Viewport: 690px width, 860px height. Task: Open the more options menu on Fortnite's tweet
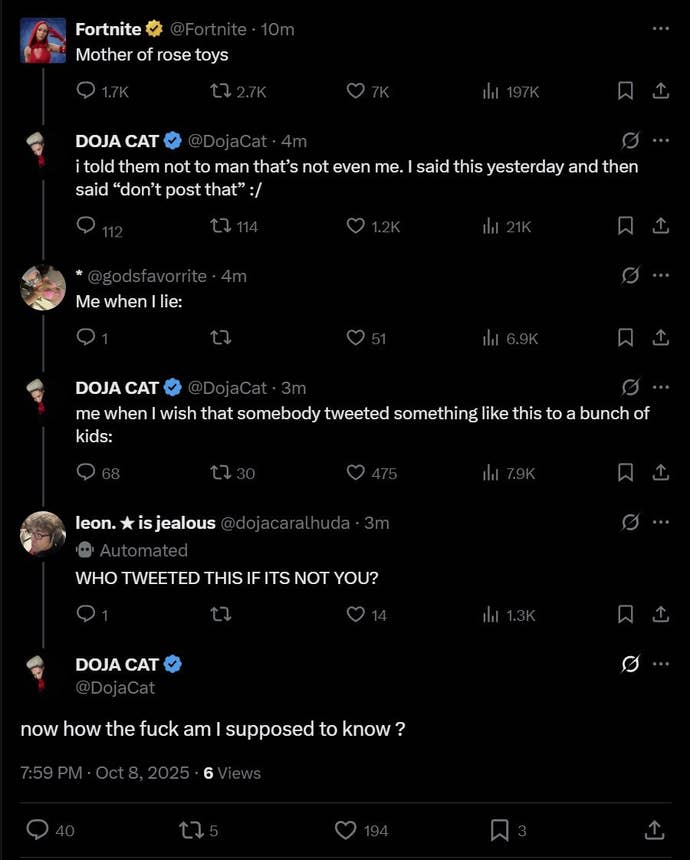click(659, 29)
